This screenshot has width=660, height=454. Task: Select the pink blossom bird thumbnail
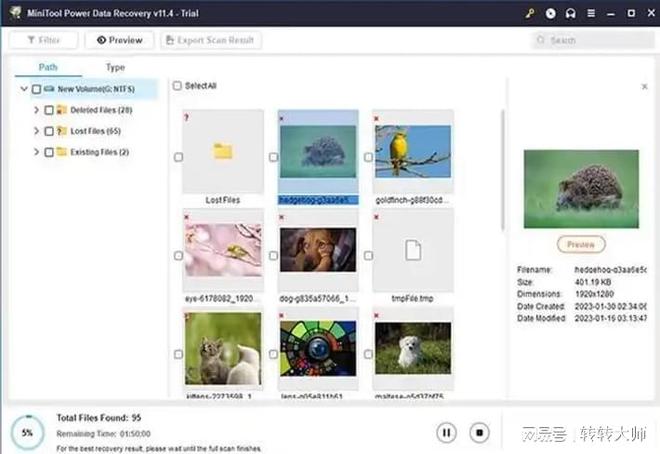point(223,250)
